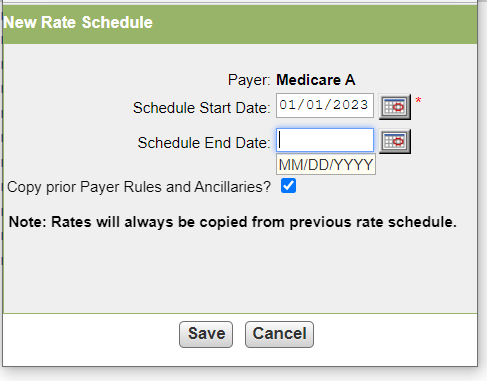Viewport: 487px width, 381px height.
Task: Focus the empty Schedule End Date field
Action: pyautogui.click(x=325, y=140)
